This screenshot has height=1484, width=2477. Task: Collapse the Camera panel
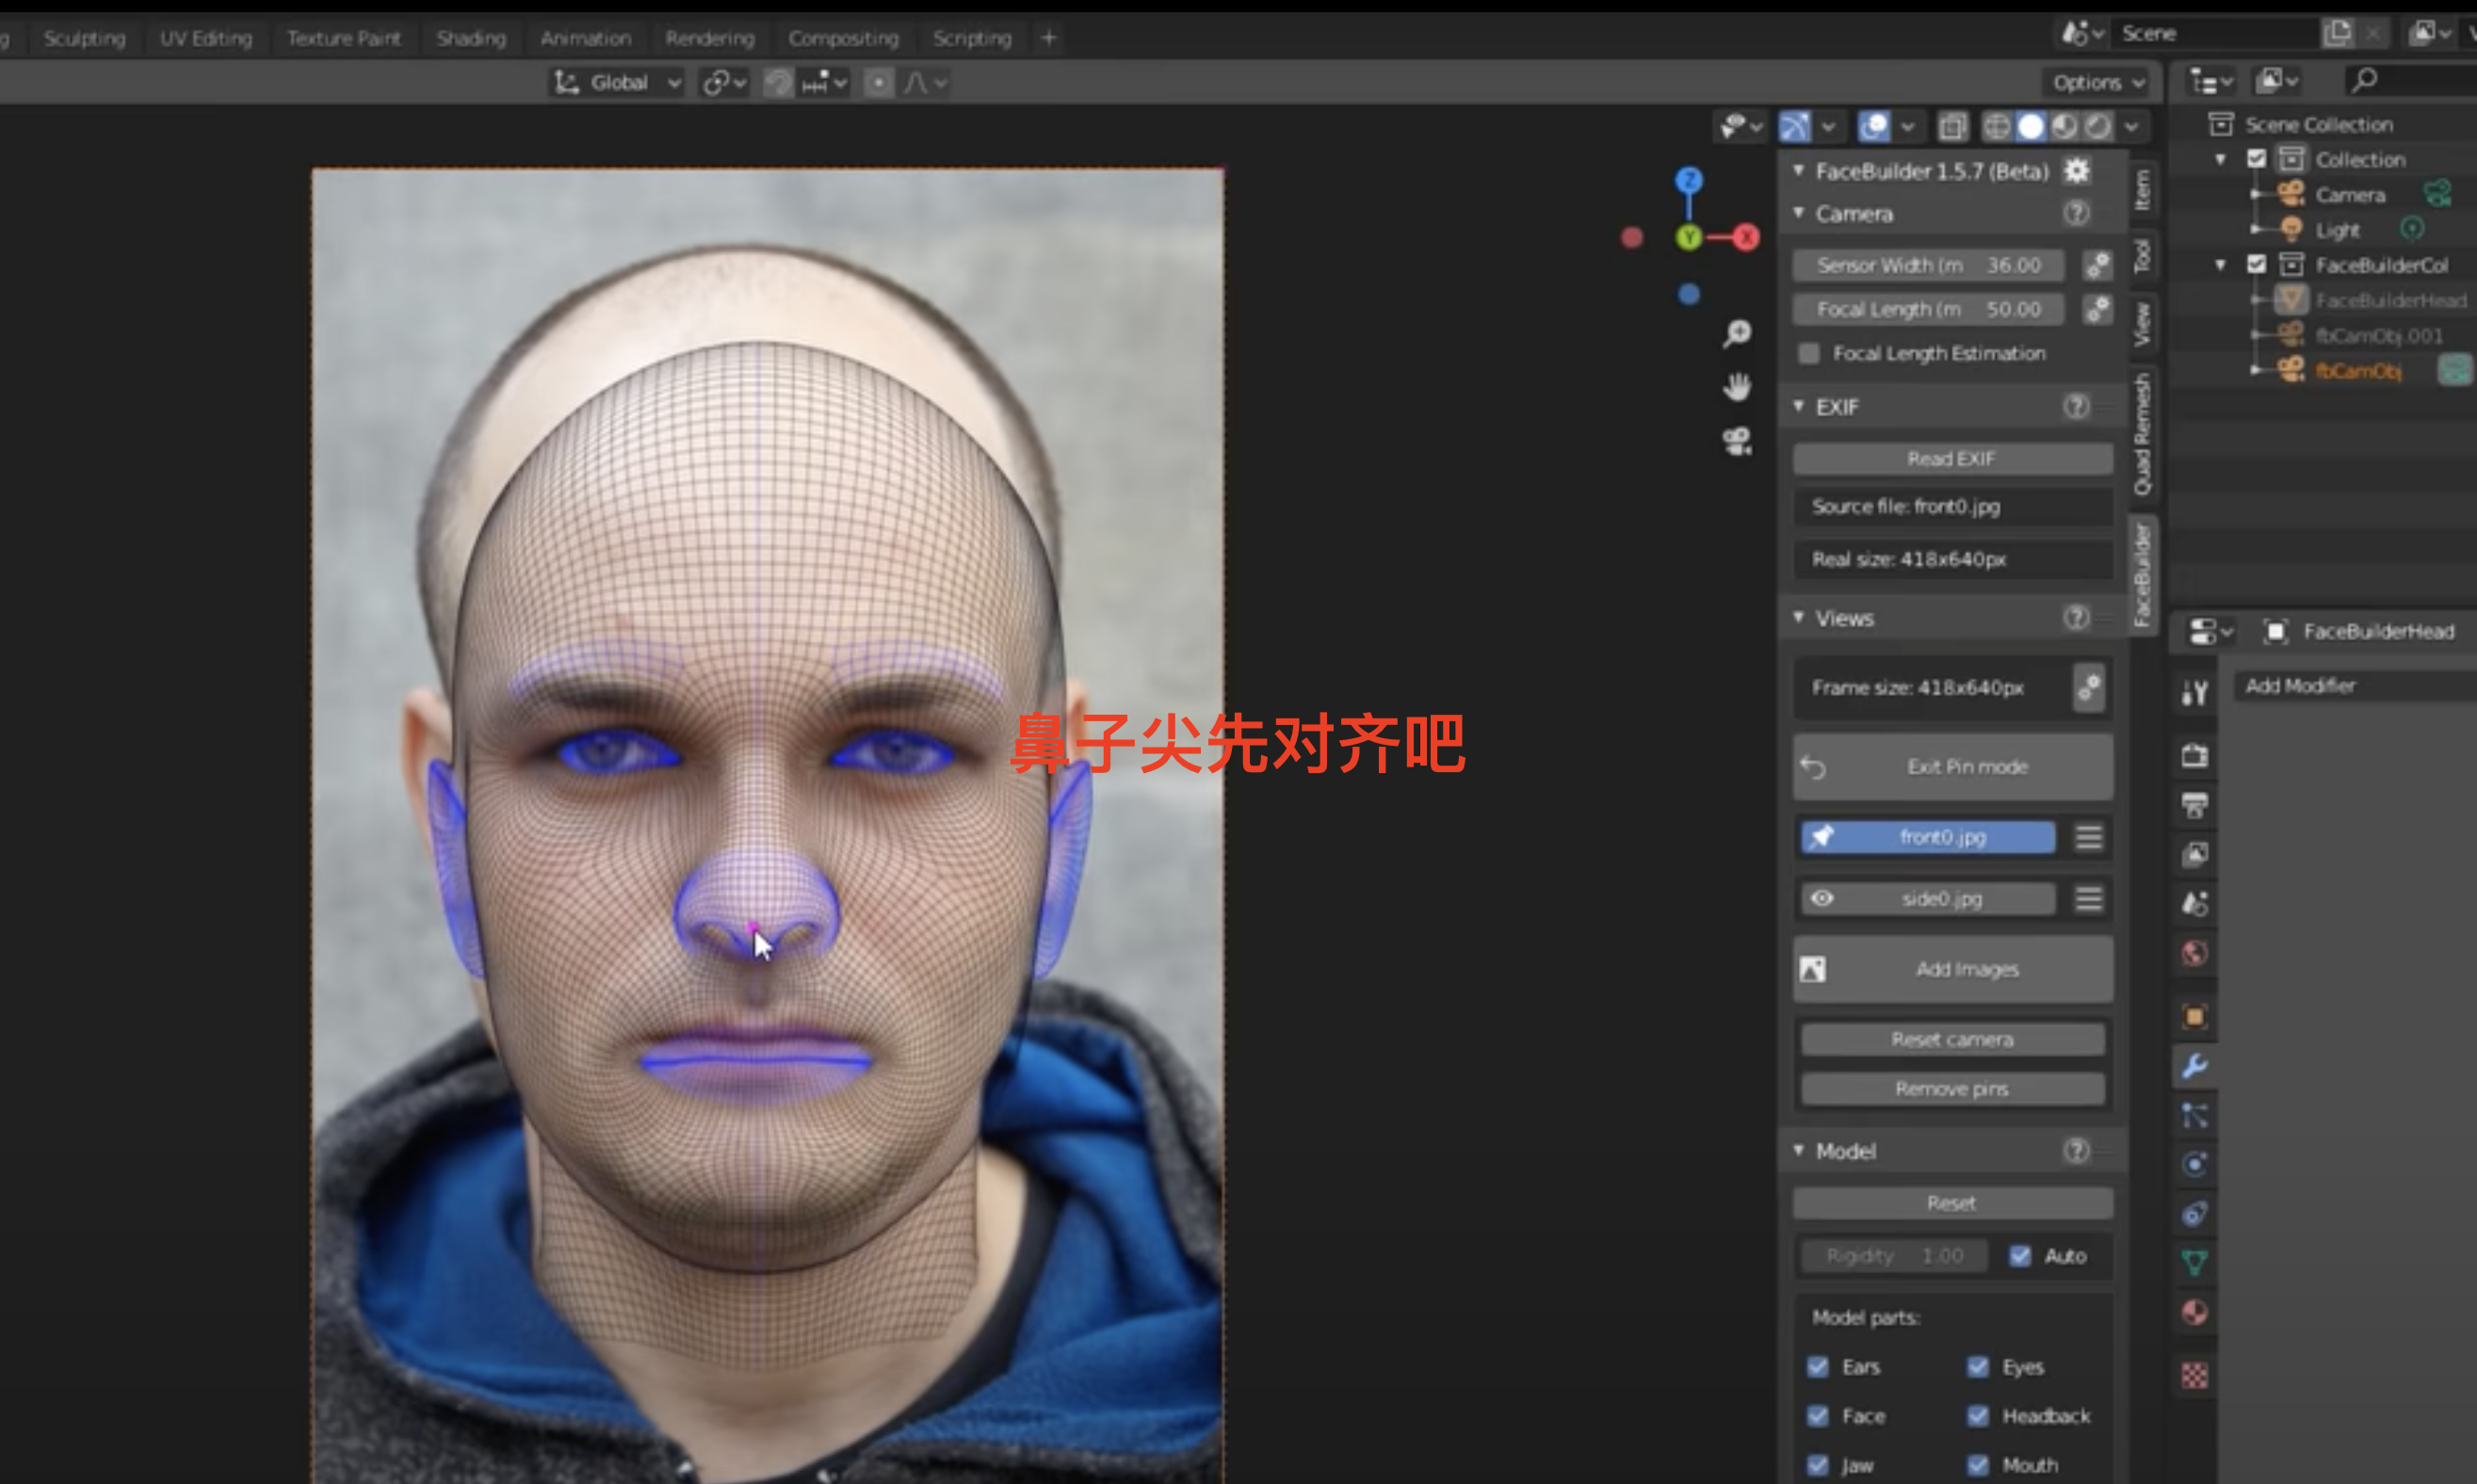1799,213
